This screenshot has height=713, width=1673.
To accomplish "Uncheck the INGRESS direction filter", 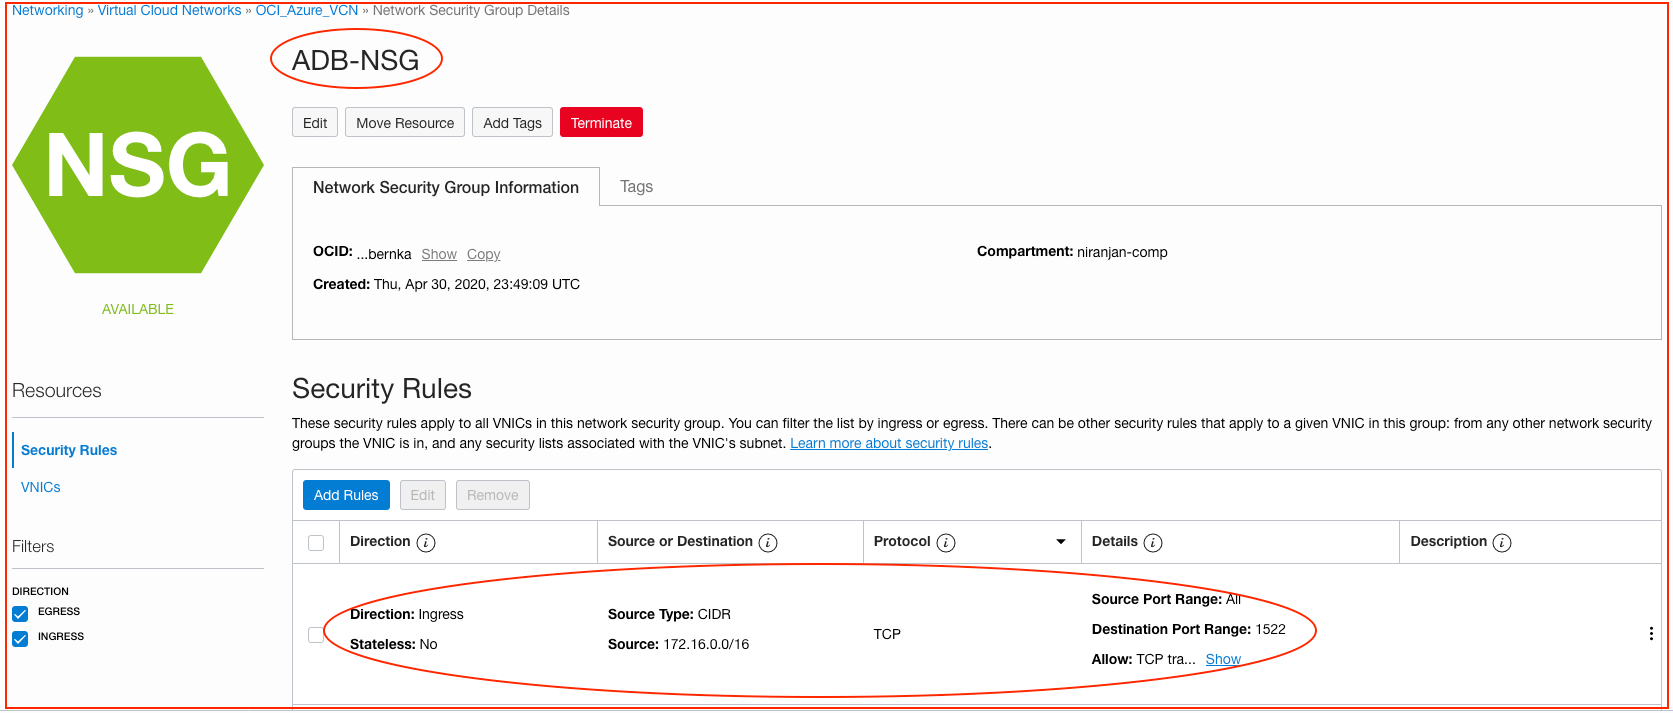I will pos(20,638).
